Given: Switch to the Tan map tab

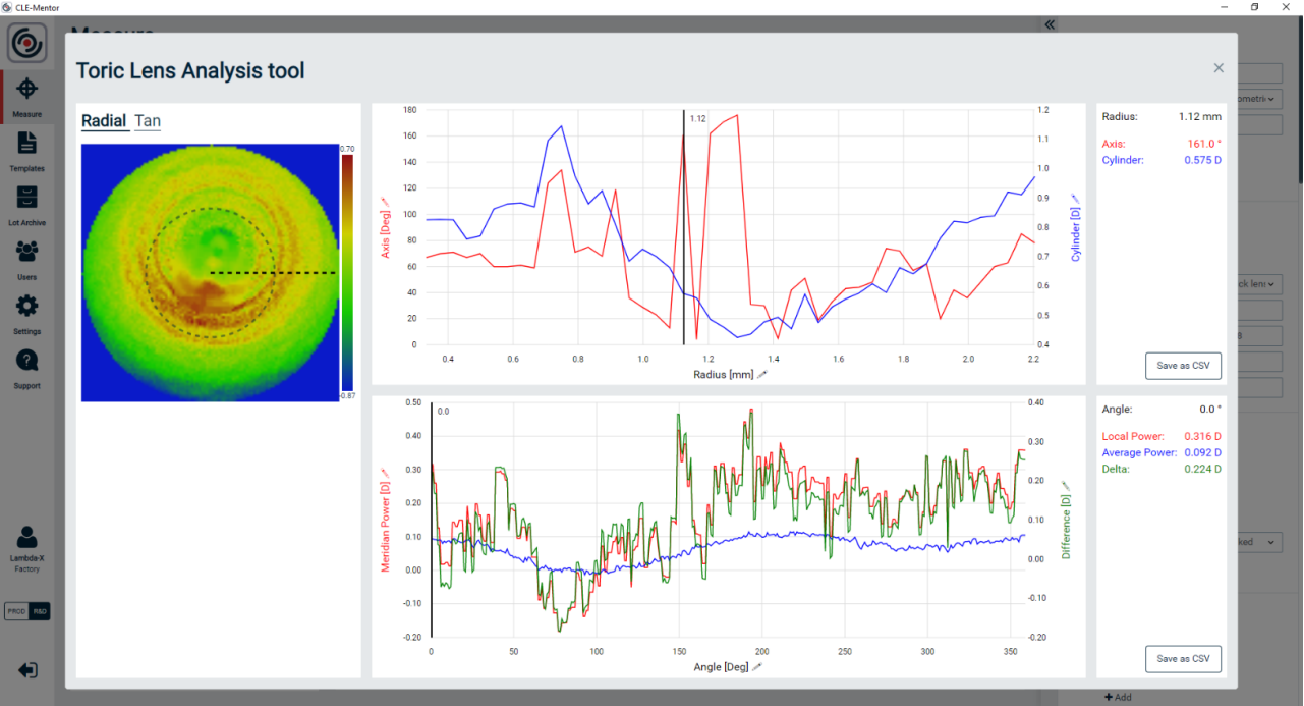Looking at the screenshot, I should pos(147,121).
